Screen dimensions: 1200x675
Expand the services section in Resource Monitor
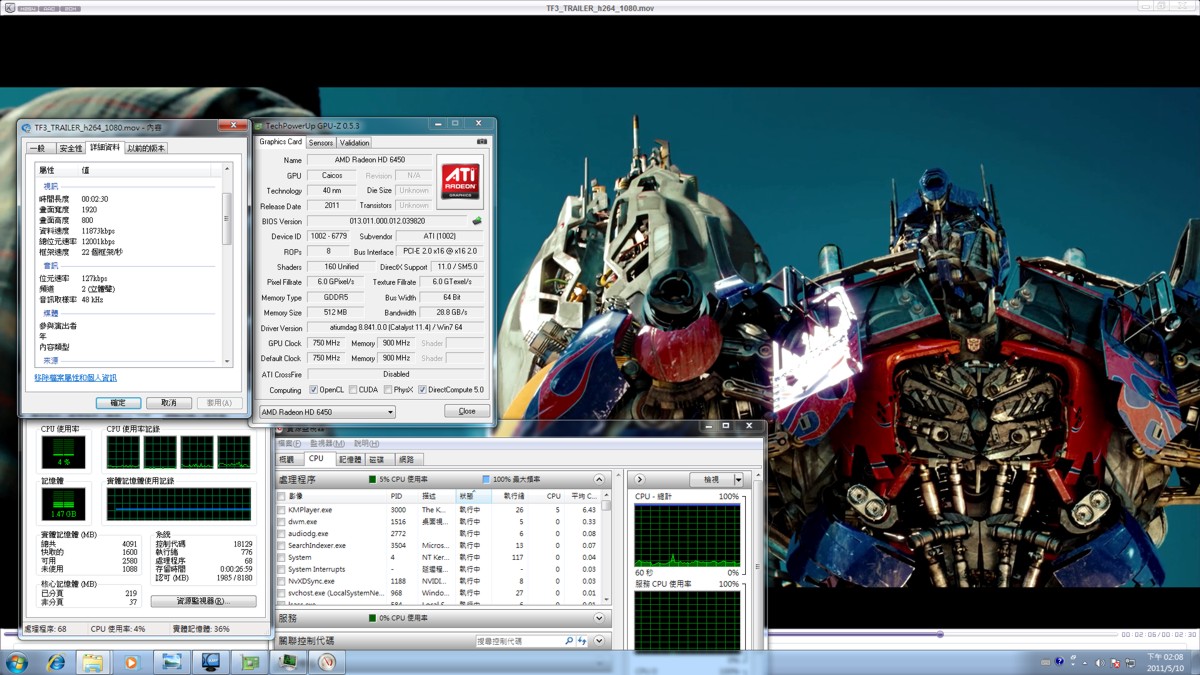(x=599, y=619)
